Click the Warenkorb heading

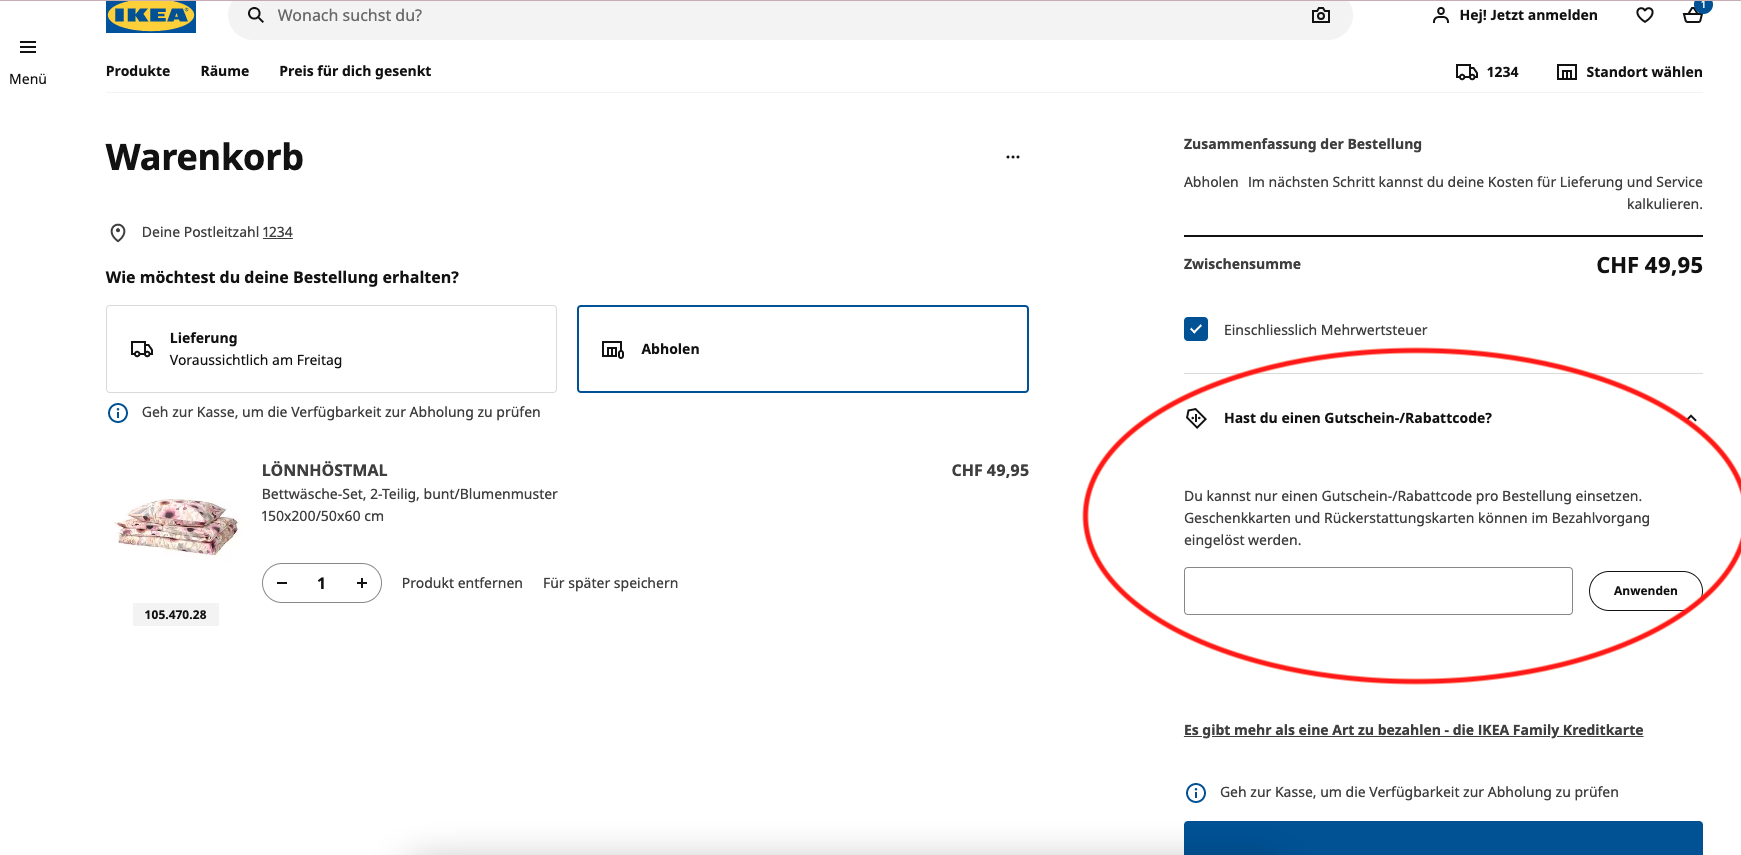click(x=205, y=157)
